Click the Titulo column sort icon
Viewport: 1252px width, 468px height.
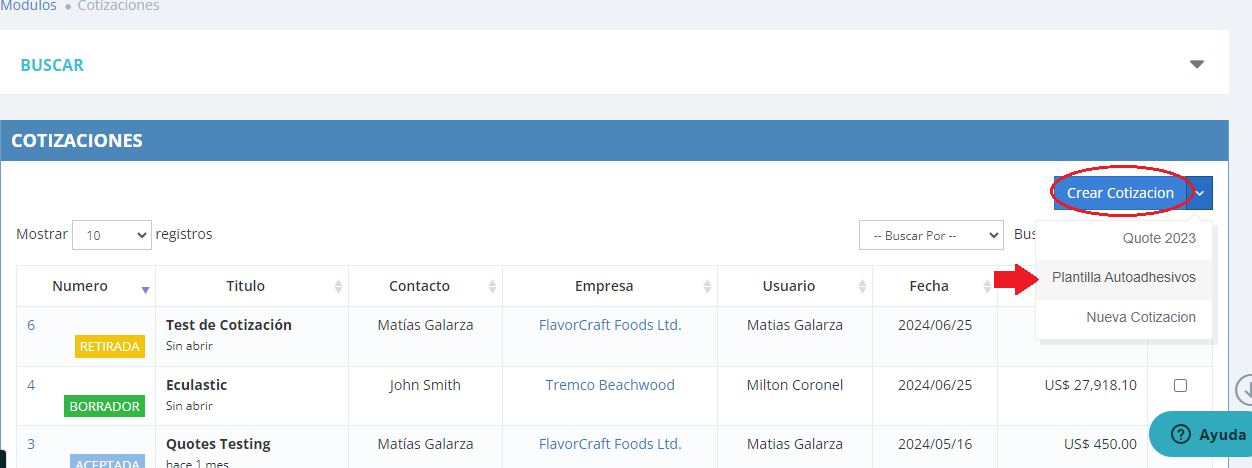click(x=339, y=287)
